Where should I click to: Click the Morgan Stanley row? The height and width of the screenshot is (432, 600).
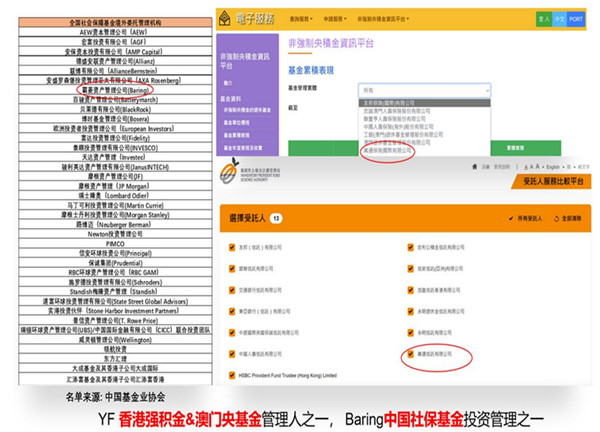pyautogui.click(x=115, y=215)
